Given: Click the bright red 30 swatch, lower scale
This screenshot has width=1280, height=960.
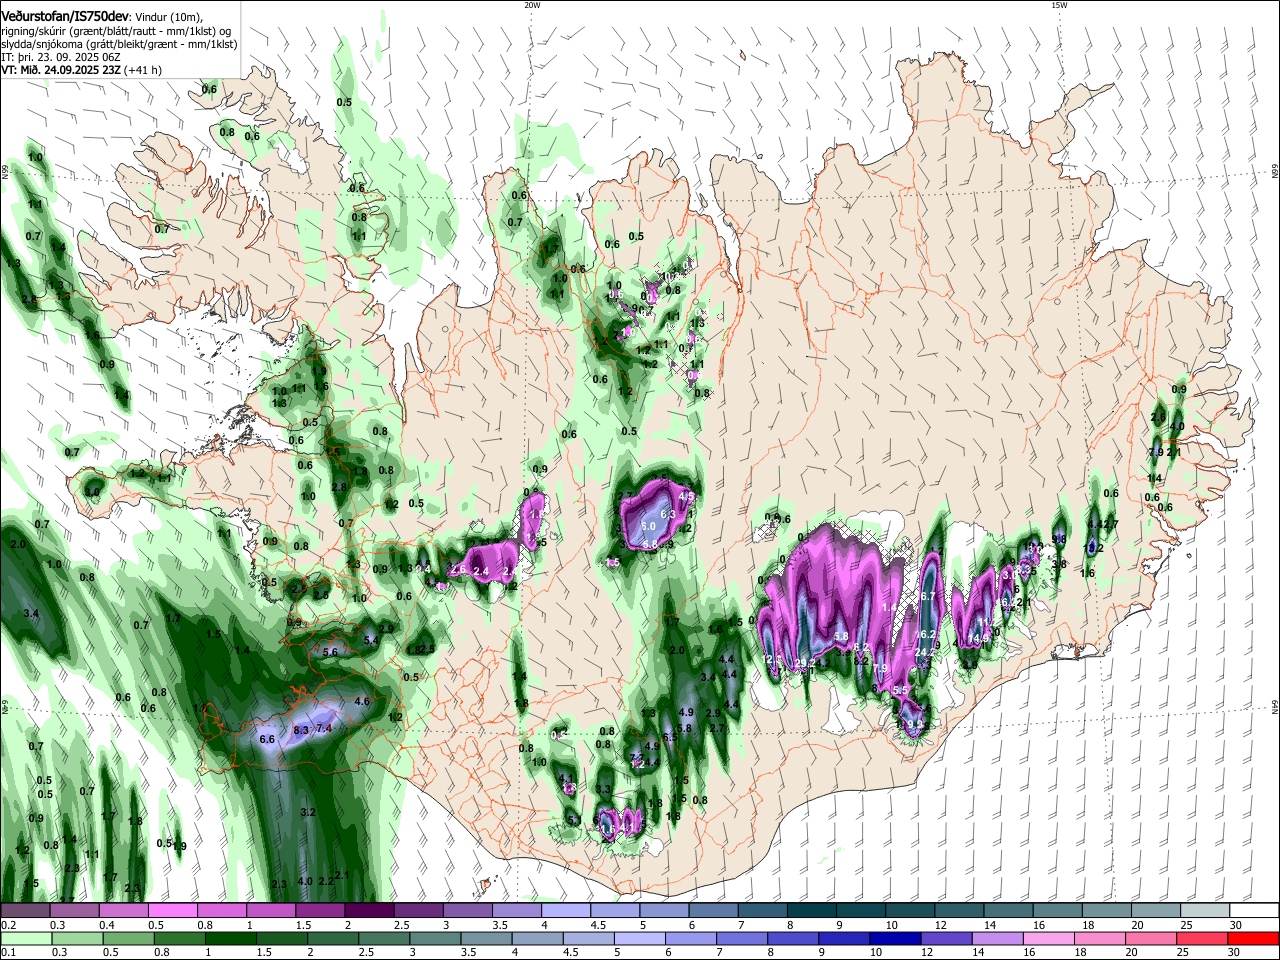Looking at the screenshot, I should click(1253, 938).
